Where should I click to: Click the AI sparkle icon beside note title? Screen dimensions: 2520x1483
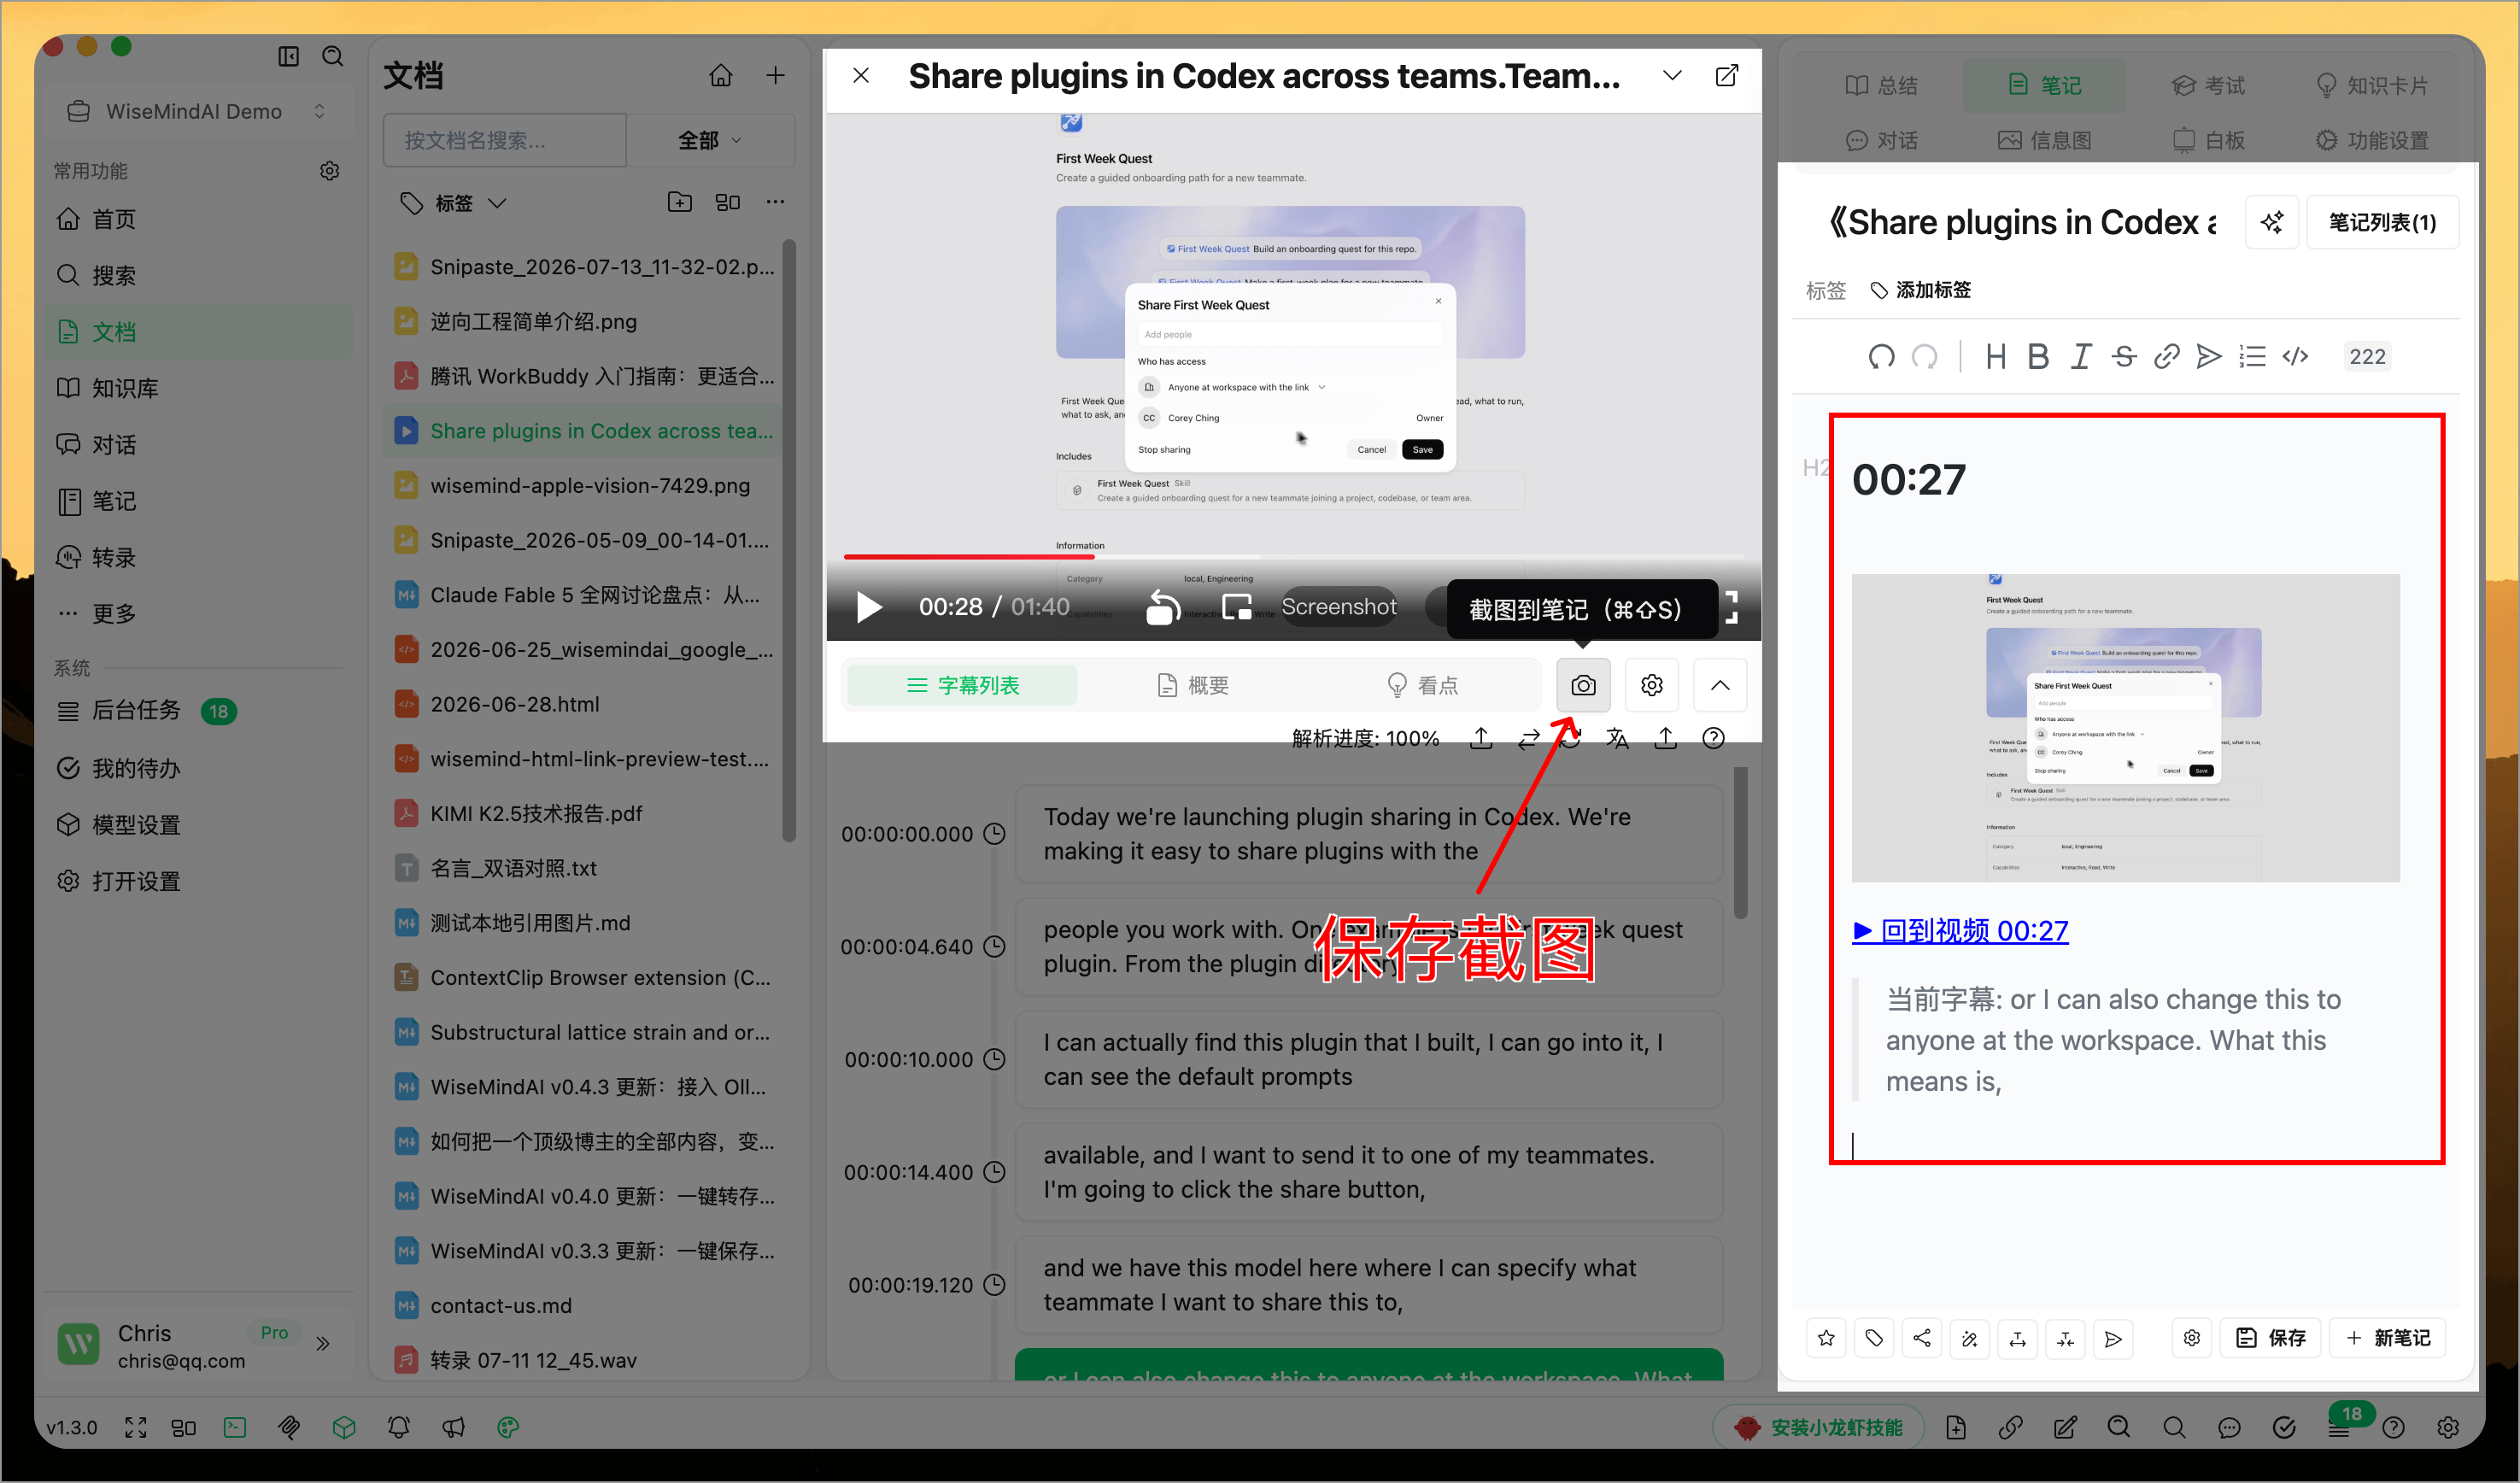pos(2271,222)
